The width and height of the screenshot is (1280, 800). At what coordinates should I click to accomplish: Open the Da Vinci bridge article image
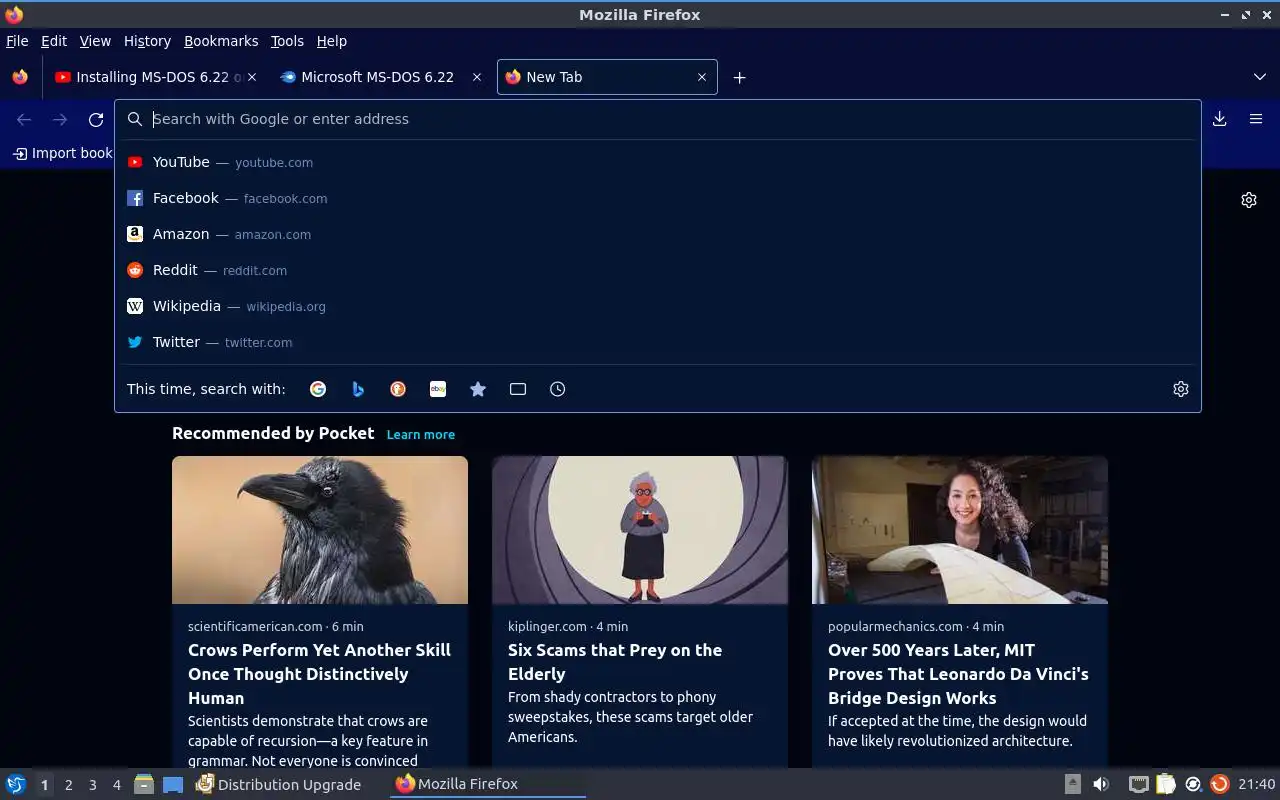point(960,530)
